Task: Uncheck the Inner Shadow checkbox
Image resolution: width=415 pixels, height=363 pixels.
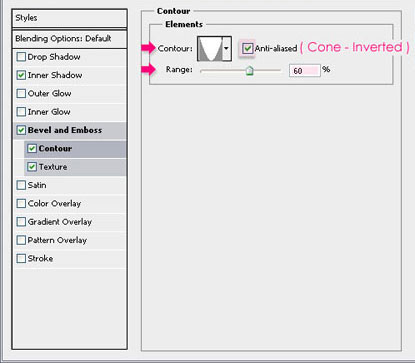Action: click(21, 75)
